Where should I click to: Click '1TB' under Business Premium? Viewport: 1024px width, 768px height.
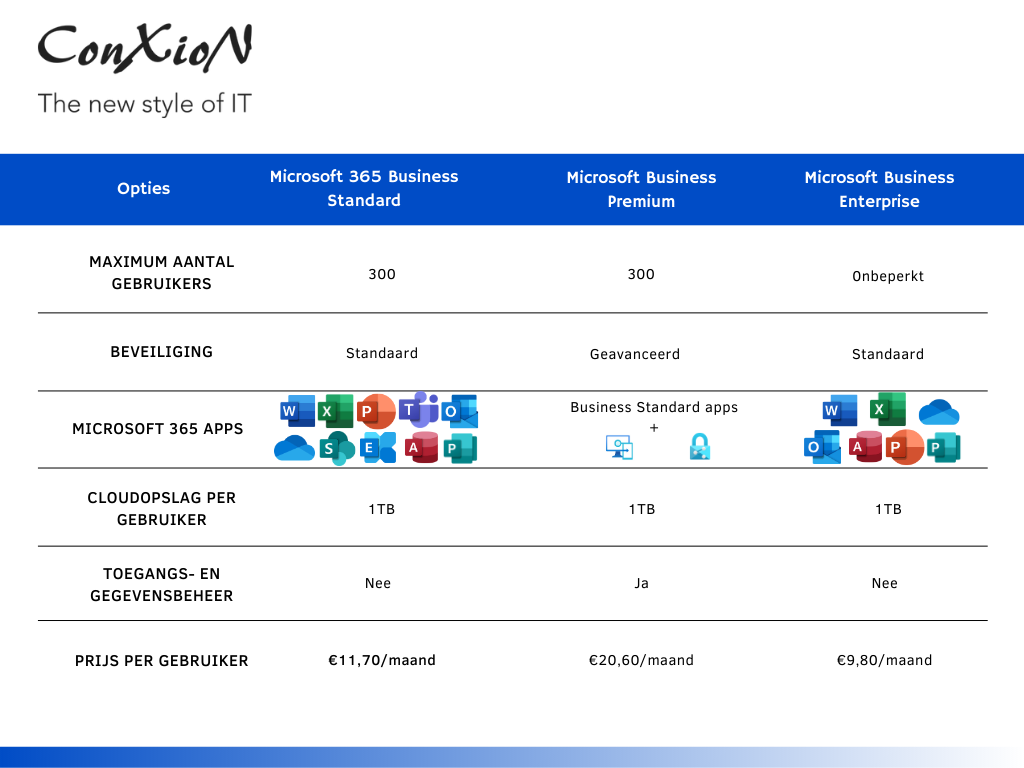click(642, 509)
